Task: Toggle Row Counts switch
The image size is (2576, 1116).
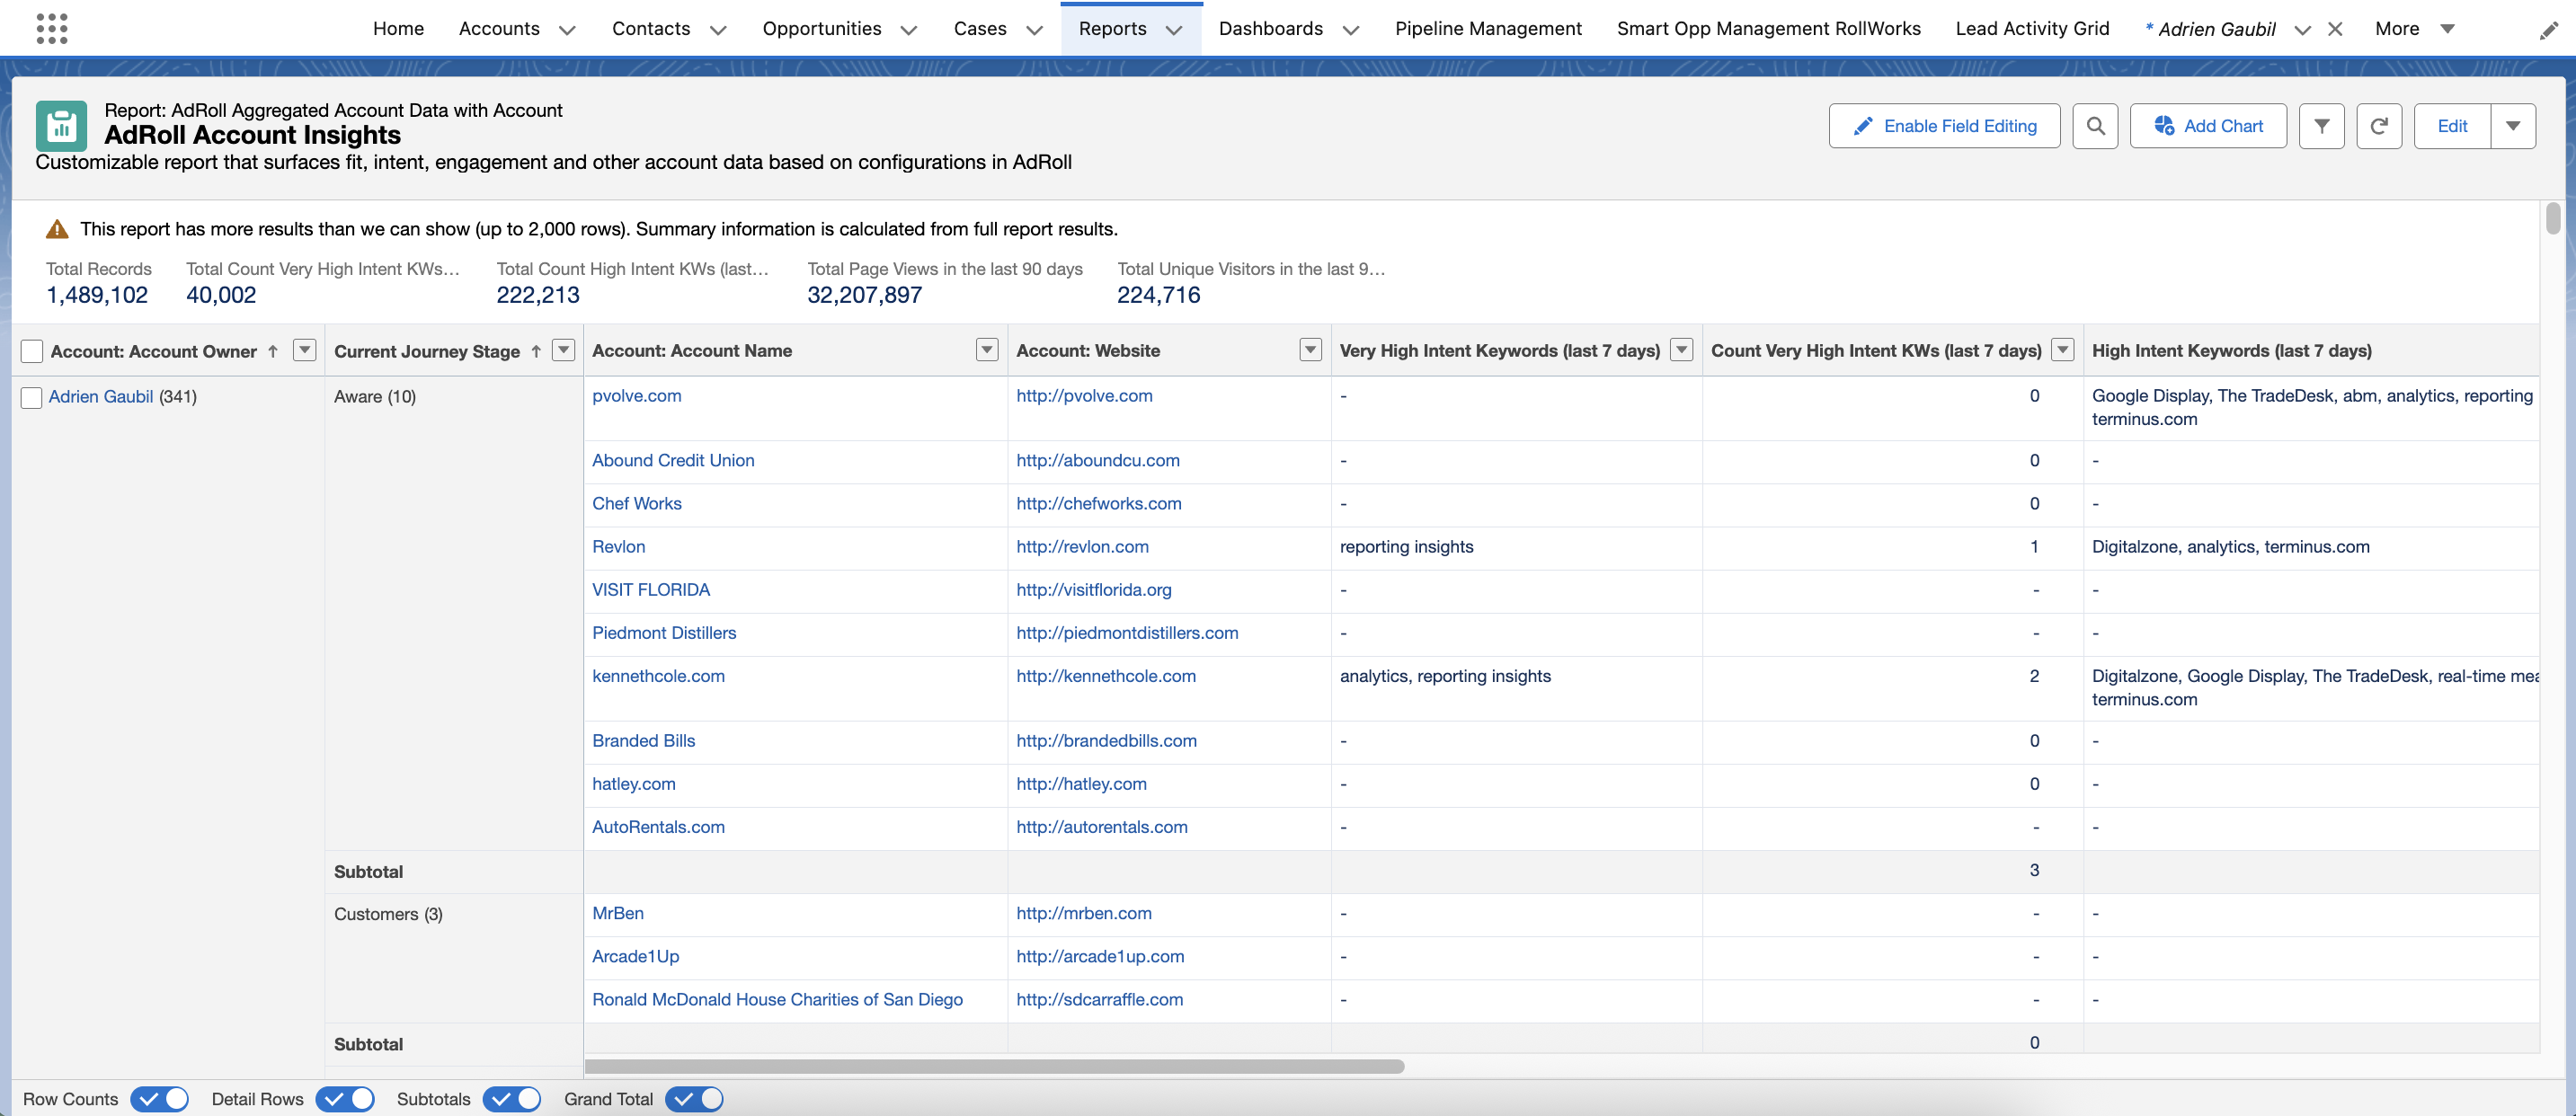Action: (159, 1099)
